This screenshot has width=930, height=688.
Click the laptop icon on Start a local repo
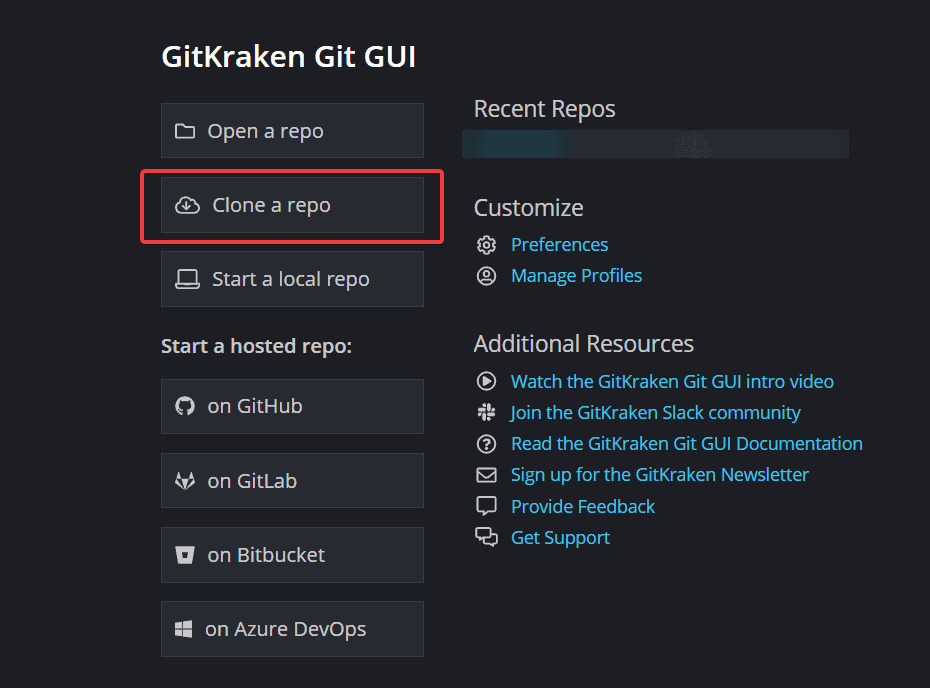pos(187,279)
